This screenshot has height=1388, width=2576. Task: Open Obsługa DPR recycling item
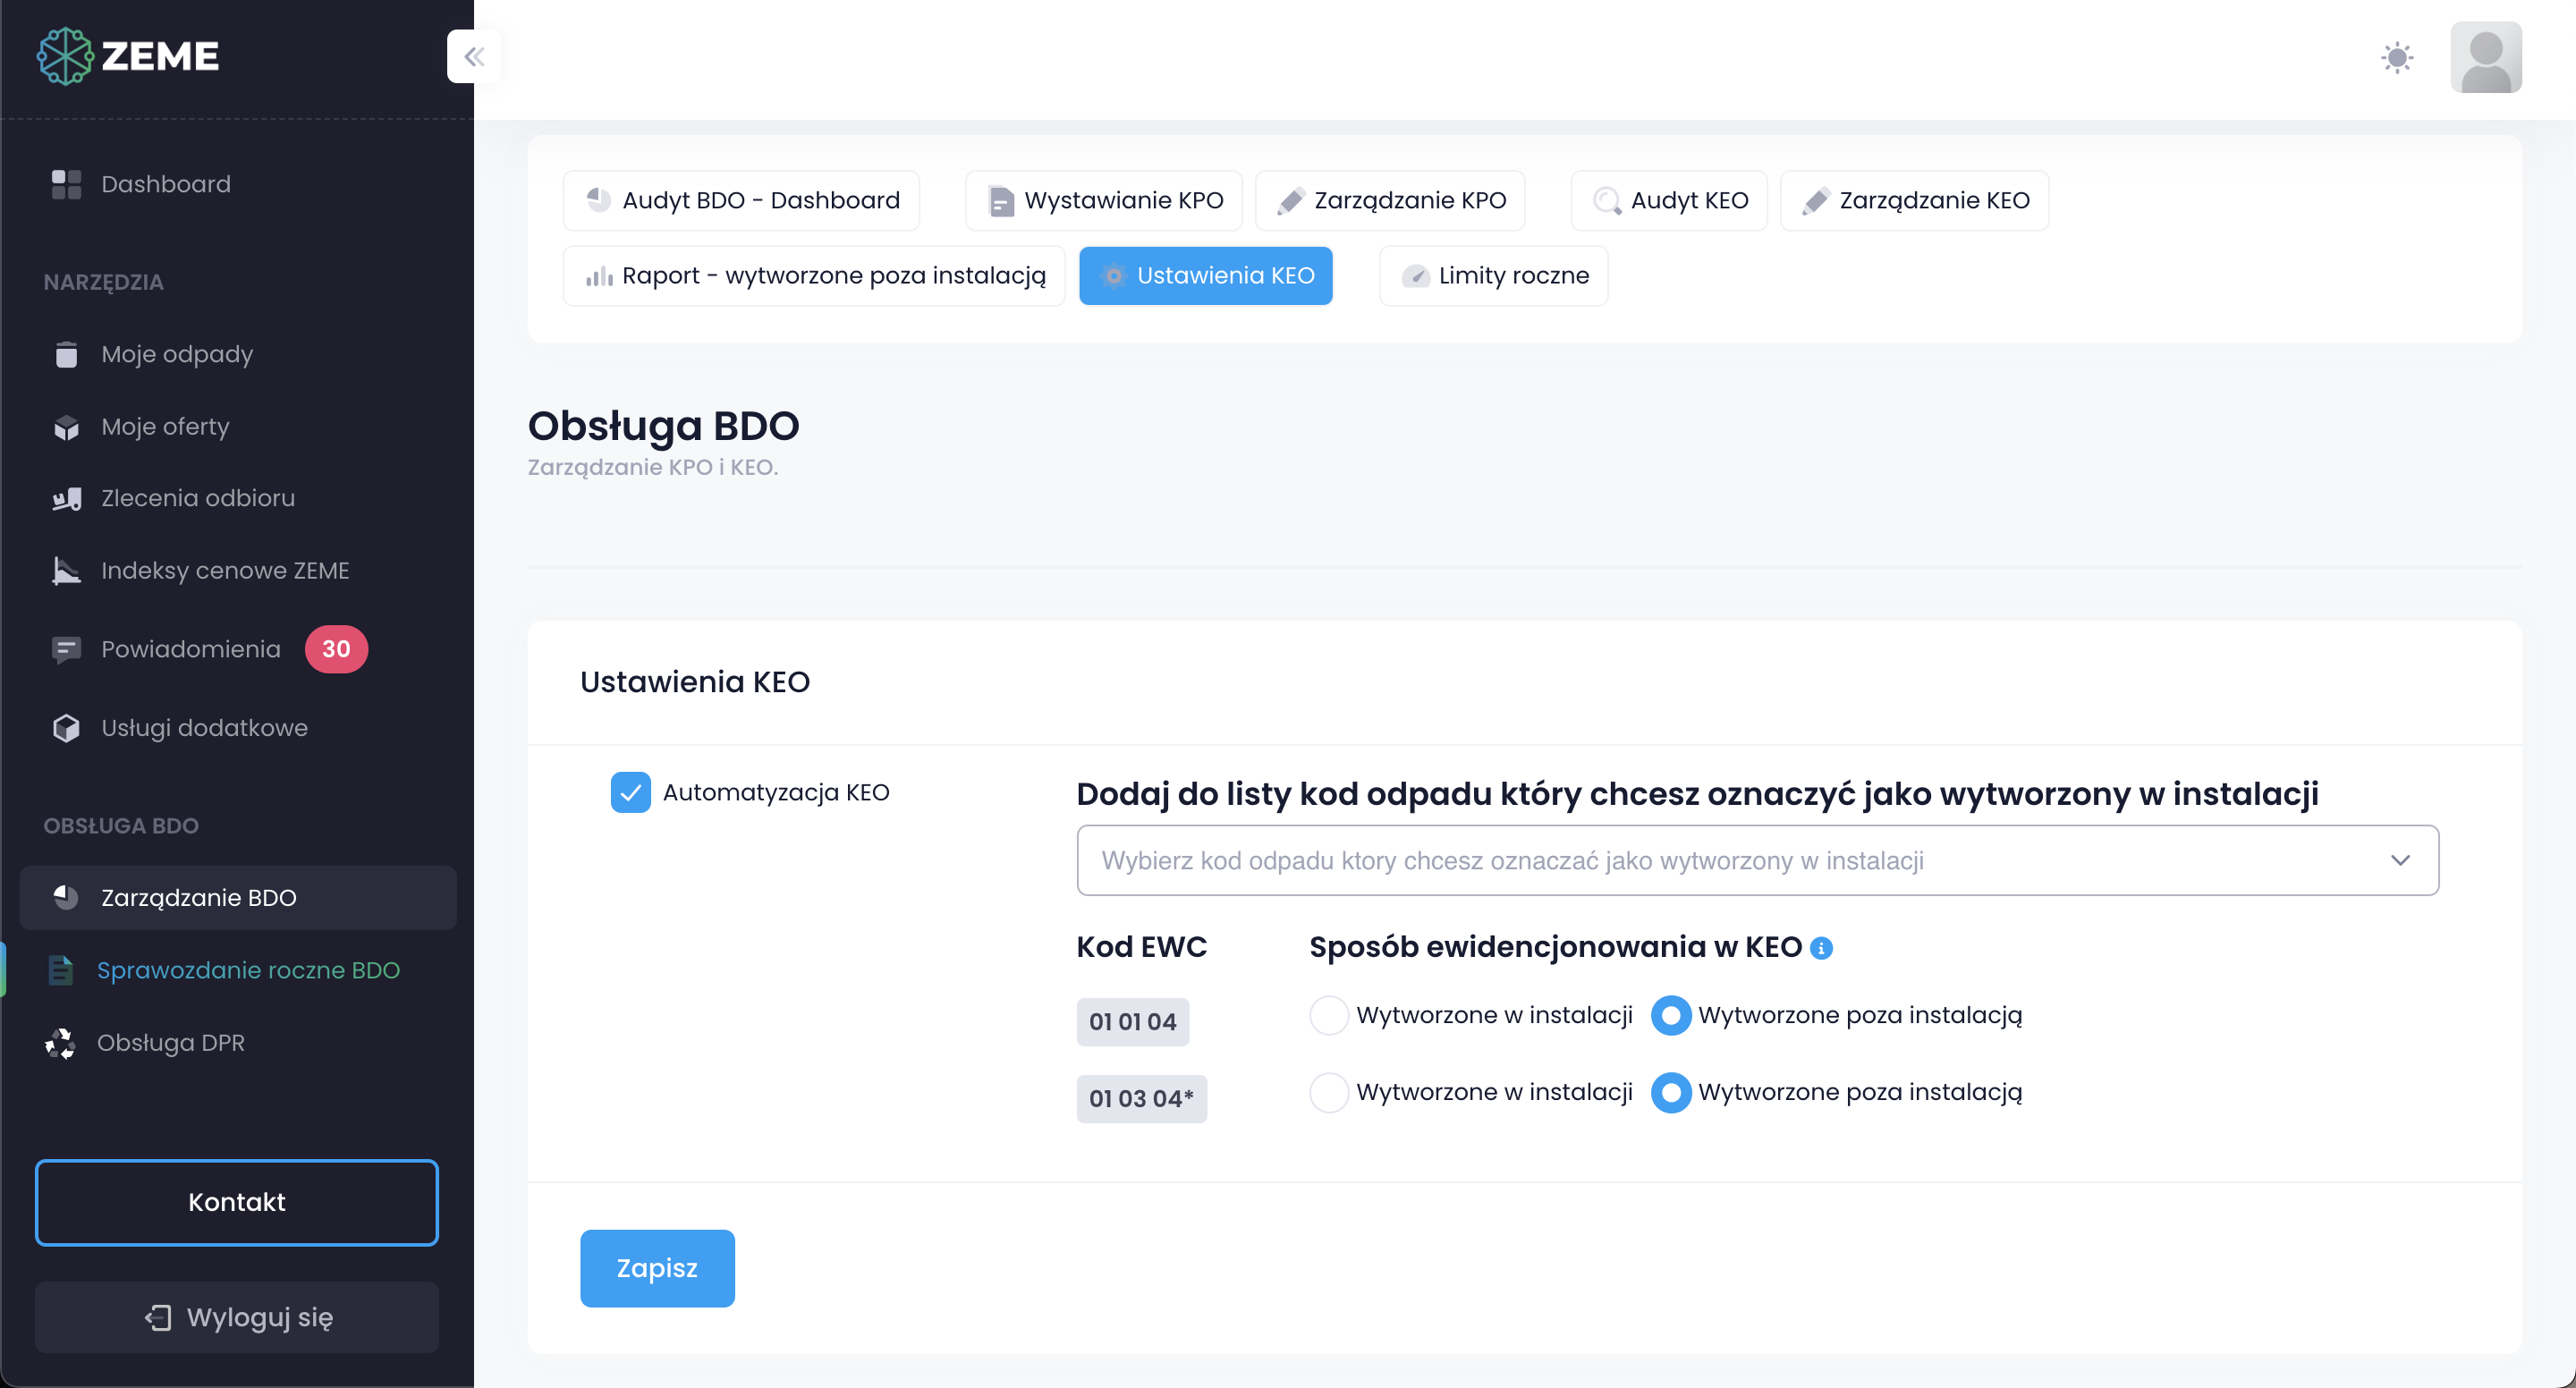(x=170, y=1042)
